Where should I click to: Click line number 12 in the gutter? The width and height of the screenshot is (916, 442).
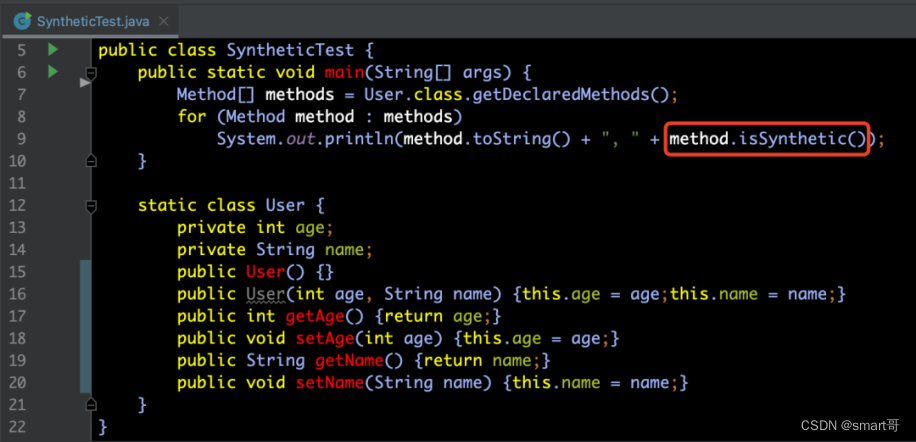pyautogui.click(x=18, y=206)
